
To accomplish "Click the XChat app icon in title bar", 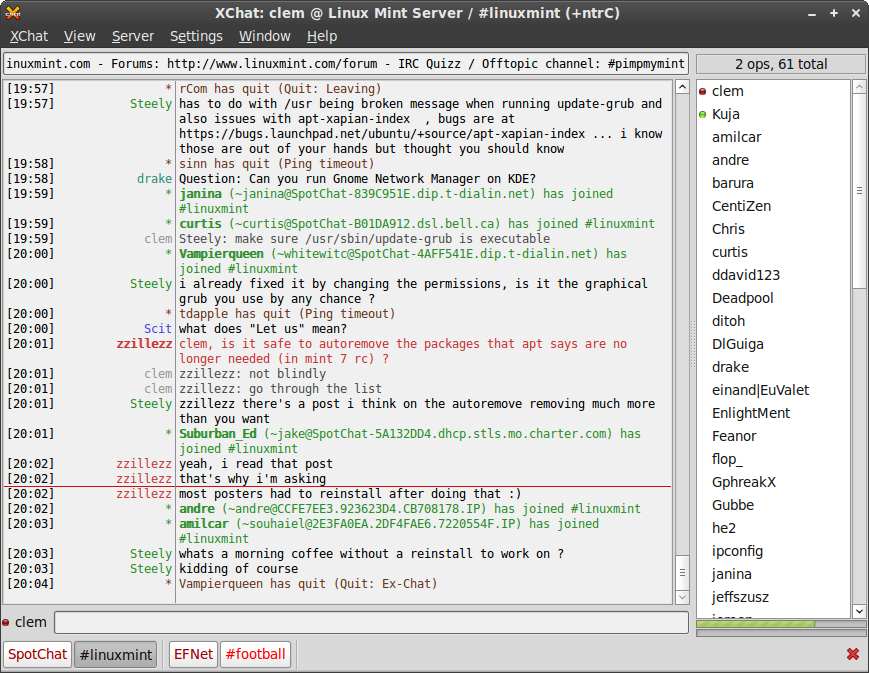I will click(x=13, y=12).
